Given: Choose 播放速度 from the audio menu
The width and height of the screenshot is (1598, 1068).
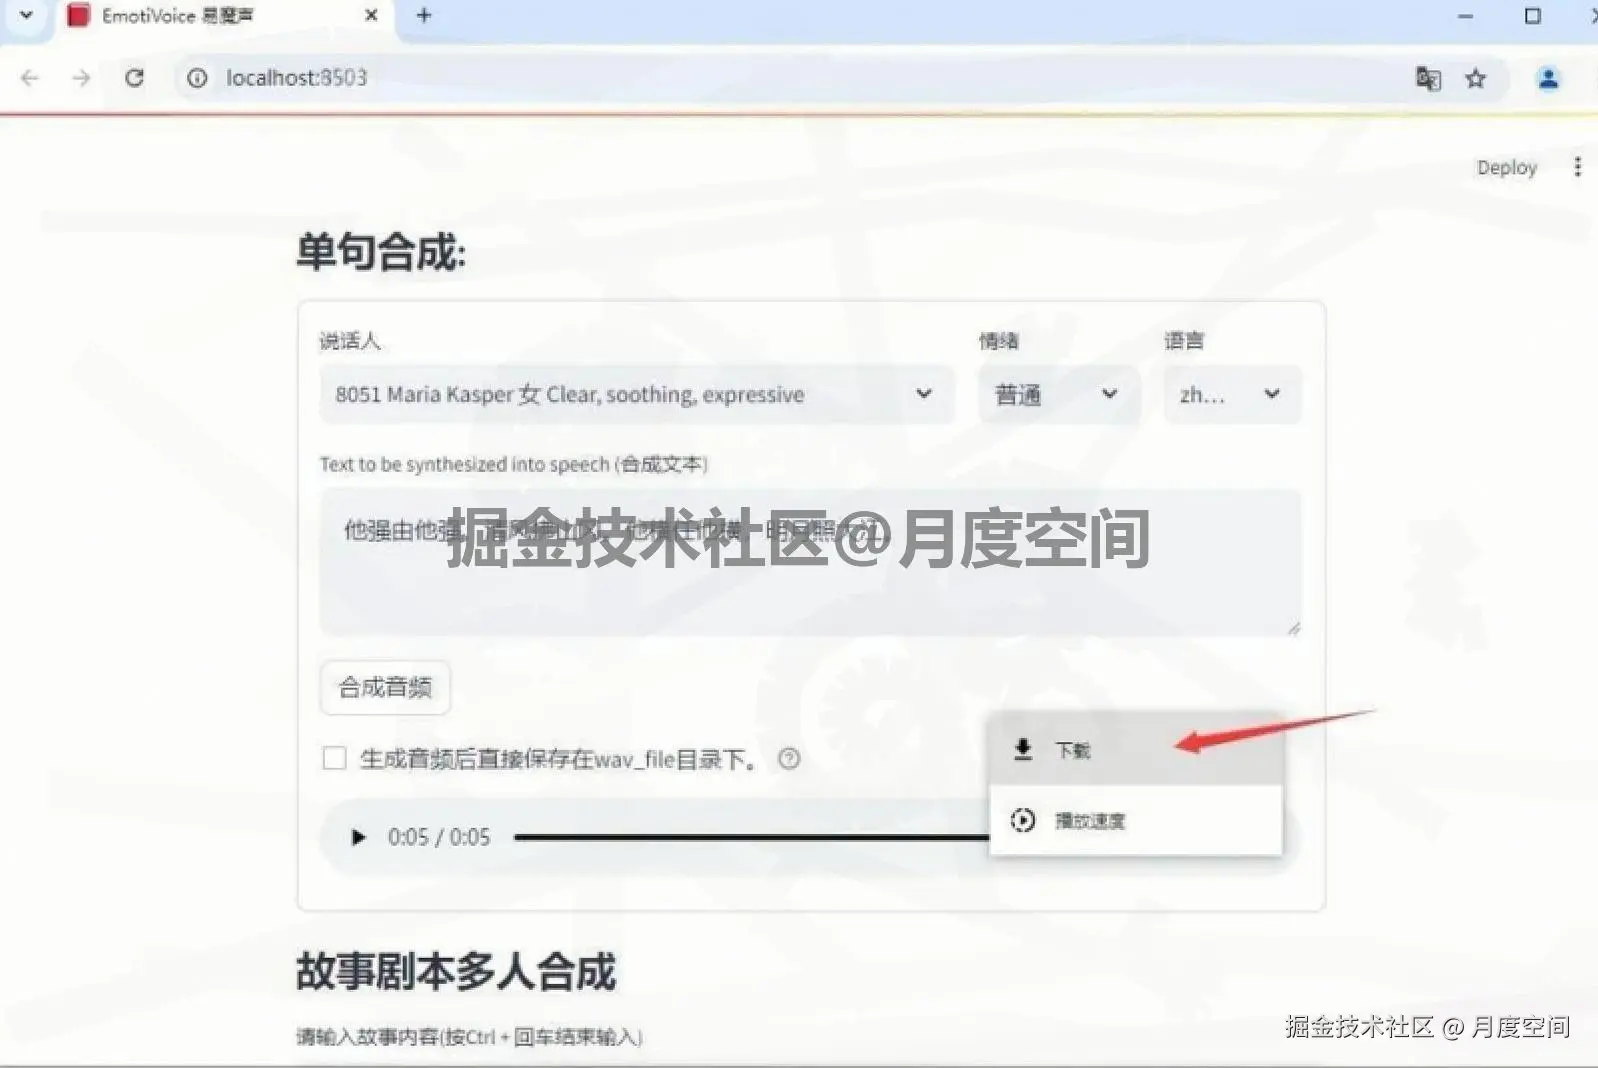Looking at the screenshot, I should click(1136, 821).
